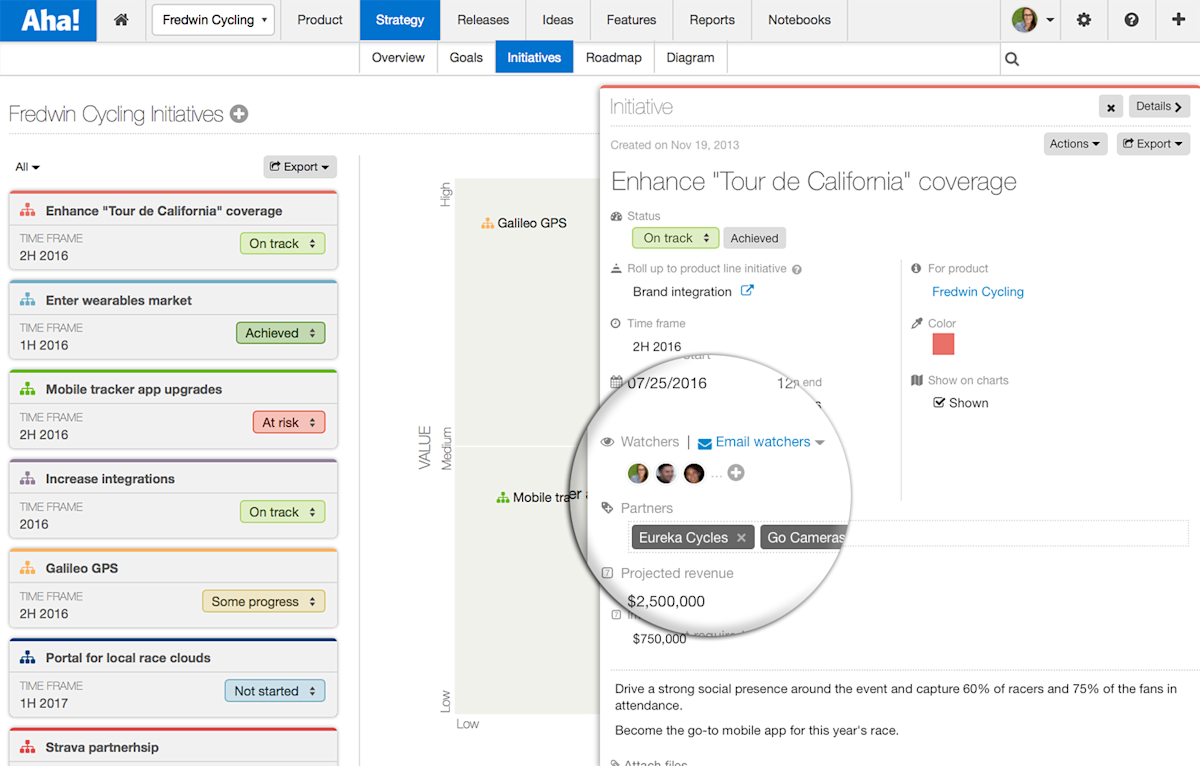
Task: Click the Portal for local race clouds icon
Action: [28, 658]
